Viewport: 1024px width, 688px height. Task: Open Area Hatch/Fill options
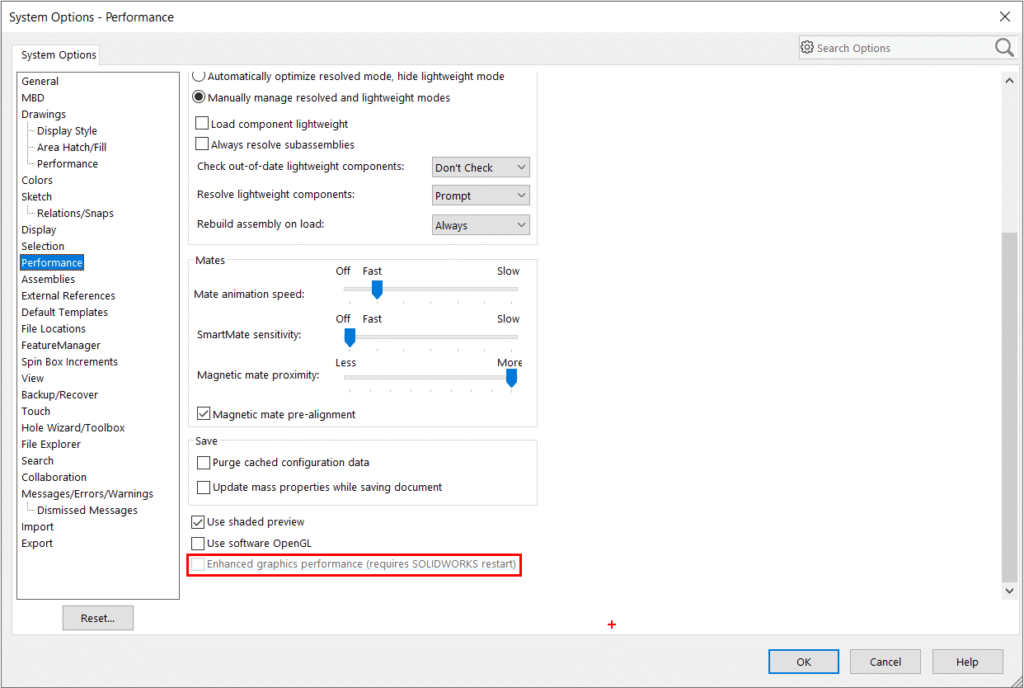tap(71, 147)
